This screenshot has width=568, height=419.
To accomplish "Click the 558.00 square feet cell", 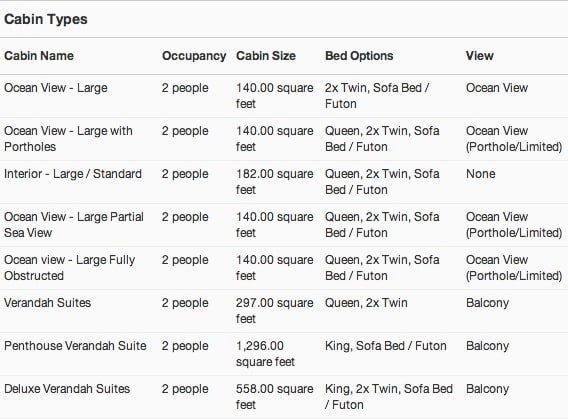I will 275,397.
